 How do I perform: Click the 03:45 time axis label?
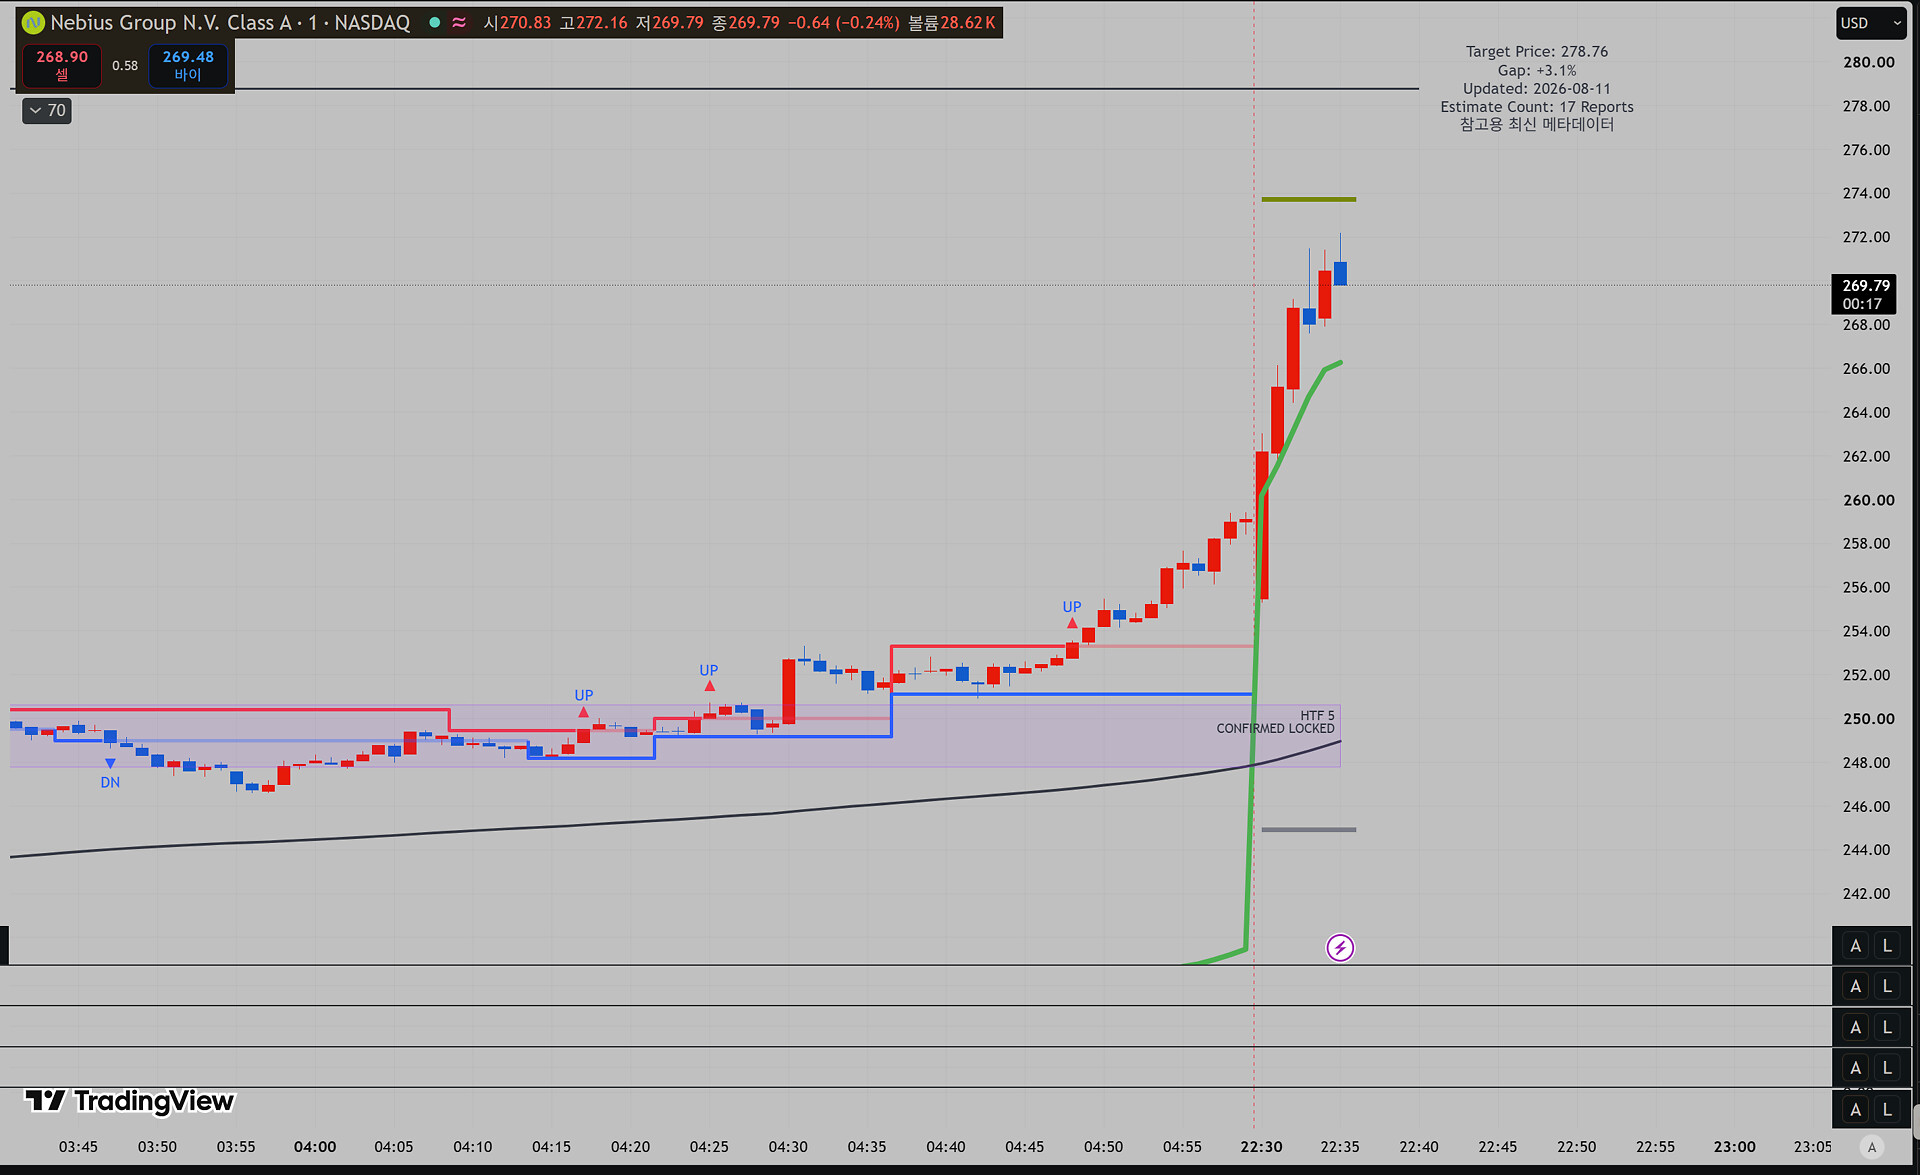[78, 1147]
